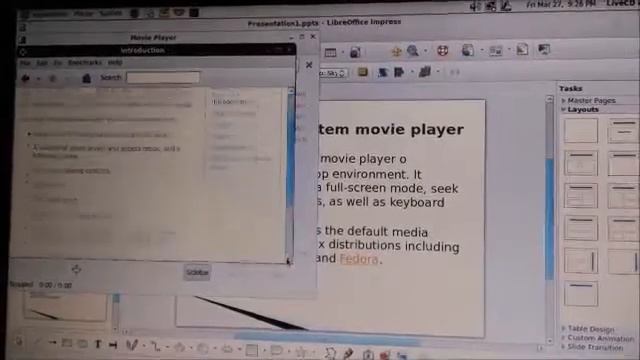Image resolution: width=640 pixels, height=360 pixels.
Task: Click the vertical scrollbar of slide editor
Action: pos(549,220)
